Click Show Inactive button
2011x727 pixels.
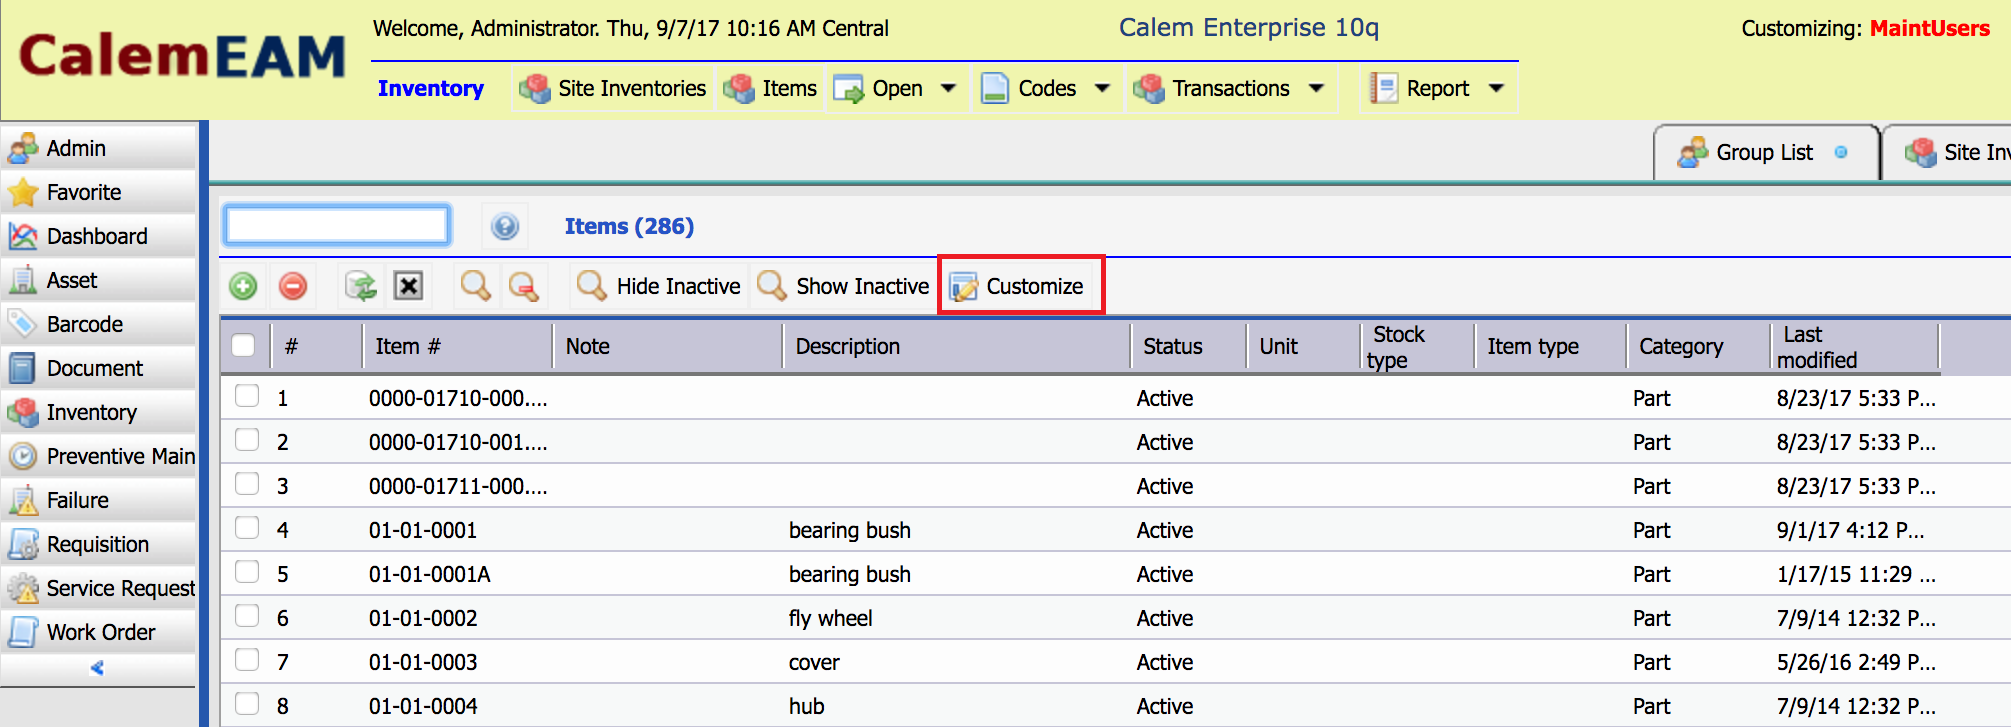point(843,287)
